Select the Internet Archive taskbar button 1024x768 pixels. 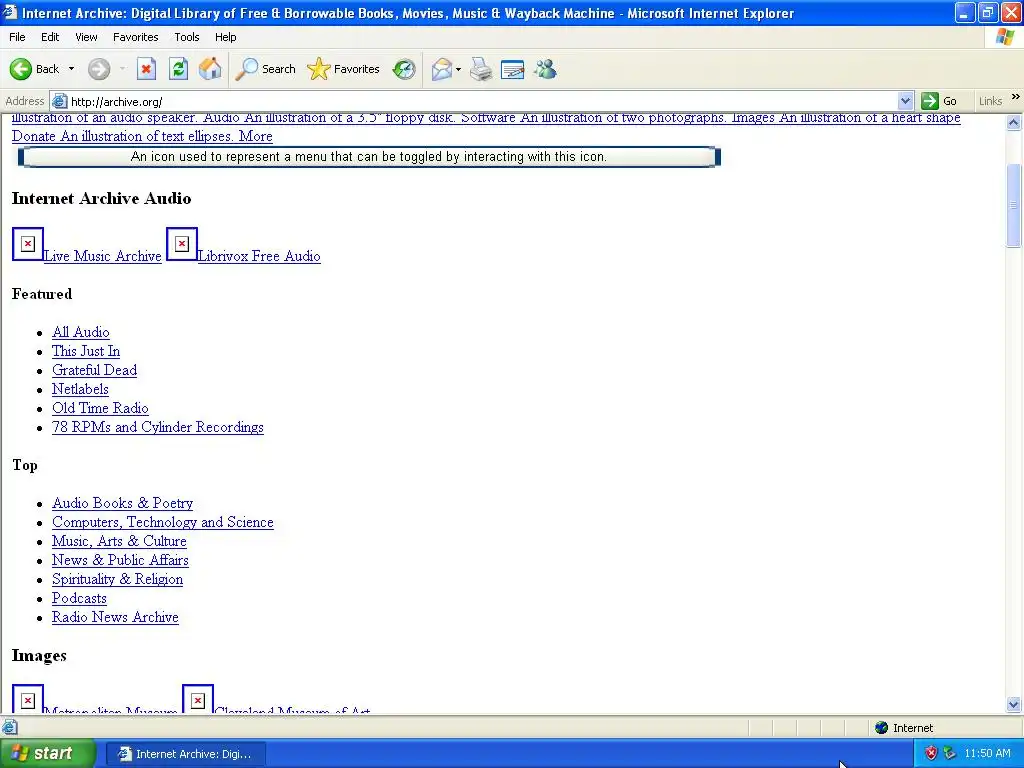185,754
